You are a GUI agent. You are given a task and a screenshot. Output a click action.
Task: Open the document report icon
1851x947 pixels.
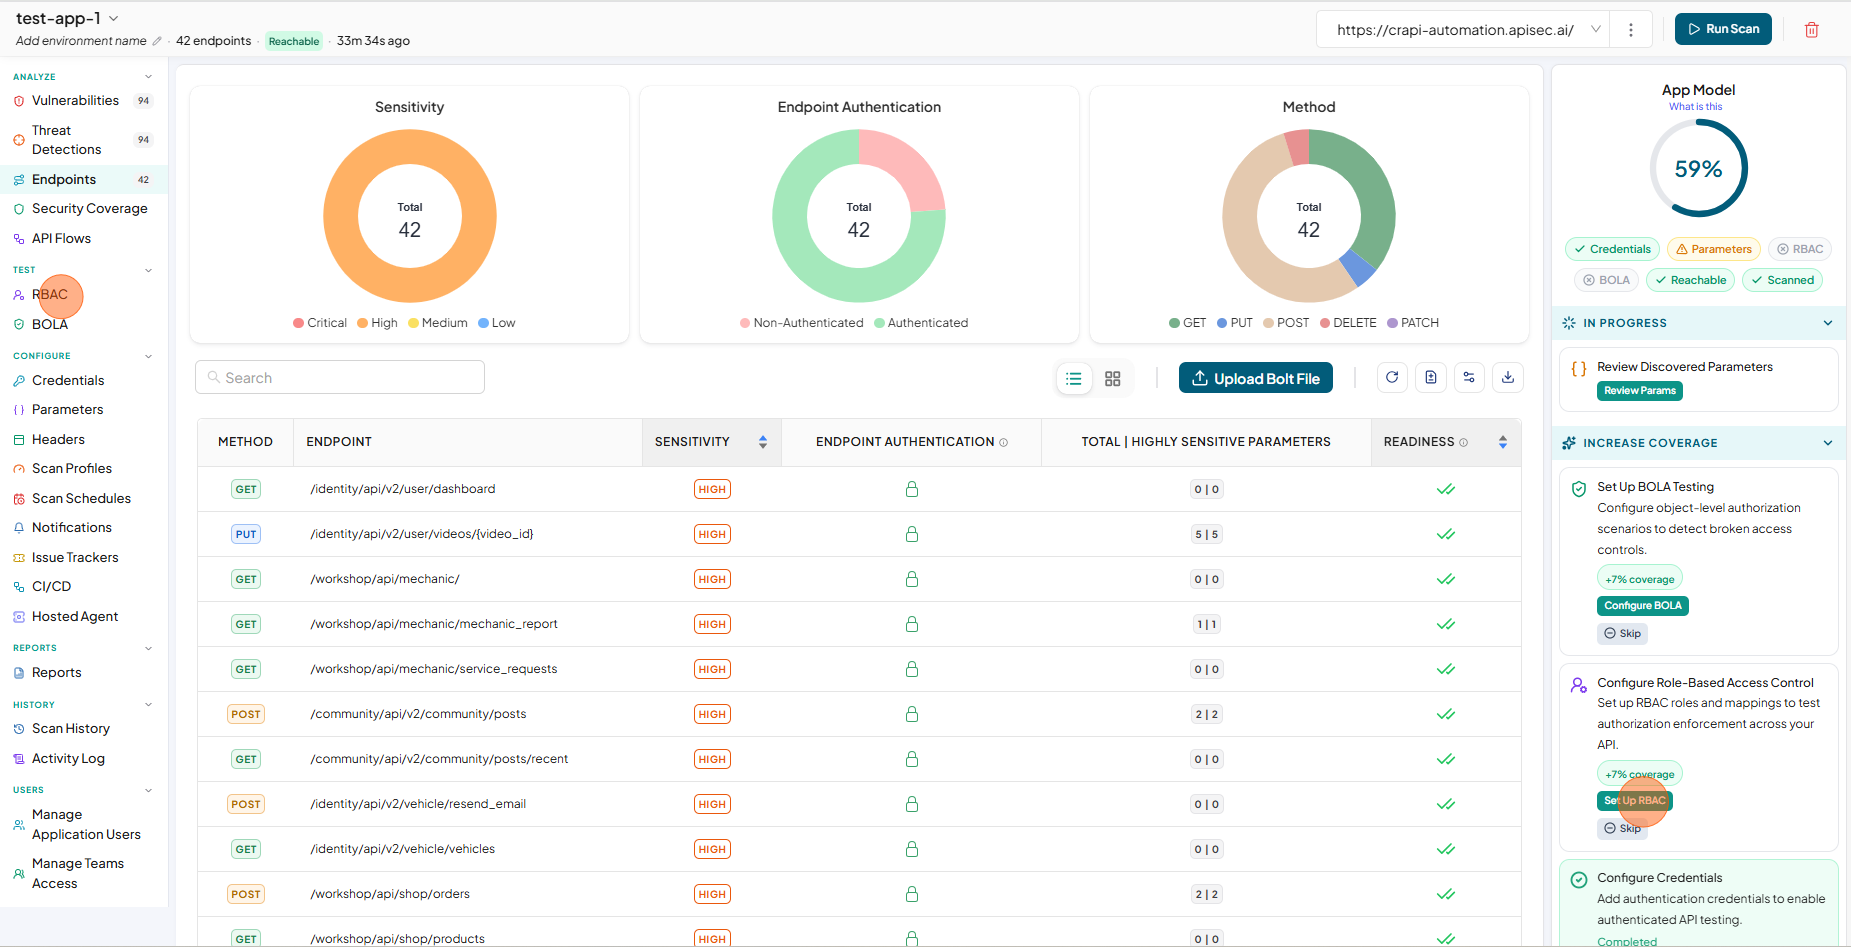pyautogui.click(x=1431, y=377)
